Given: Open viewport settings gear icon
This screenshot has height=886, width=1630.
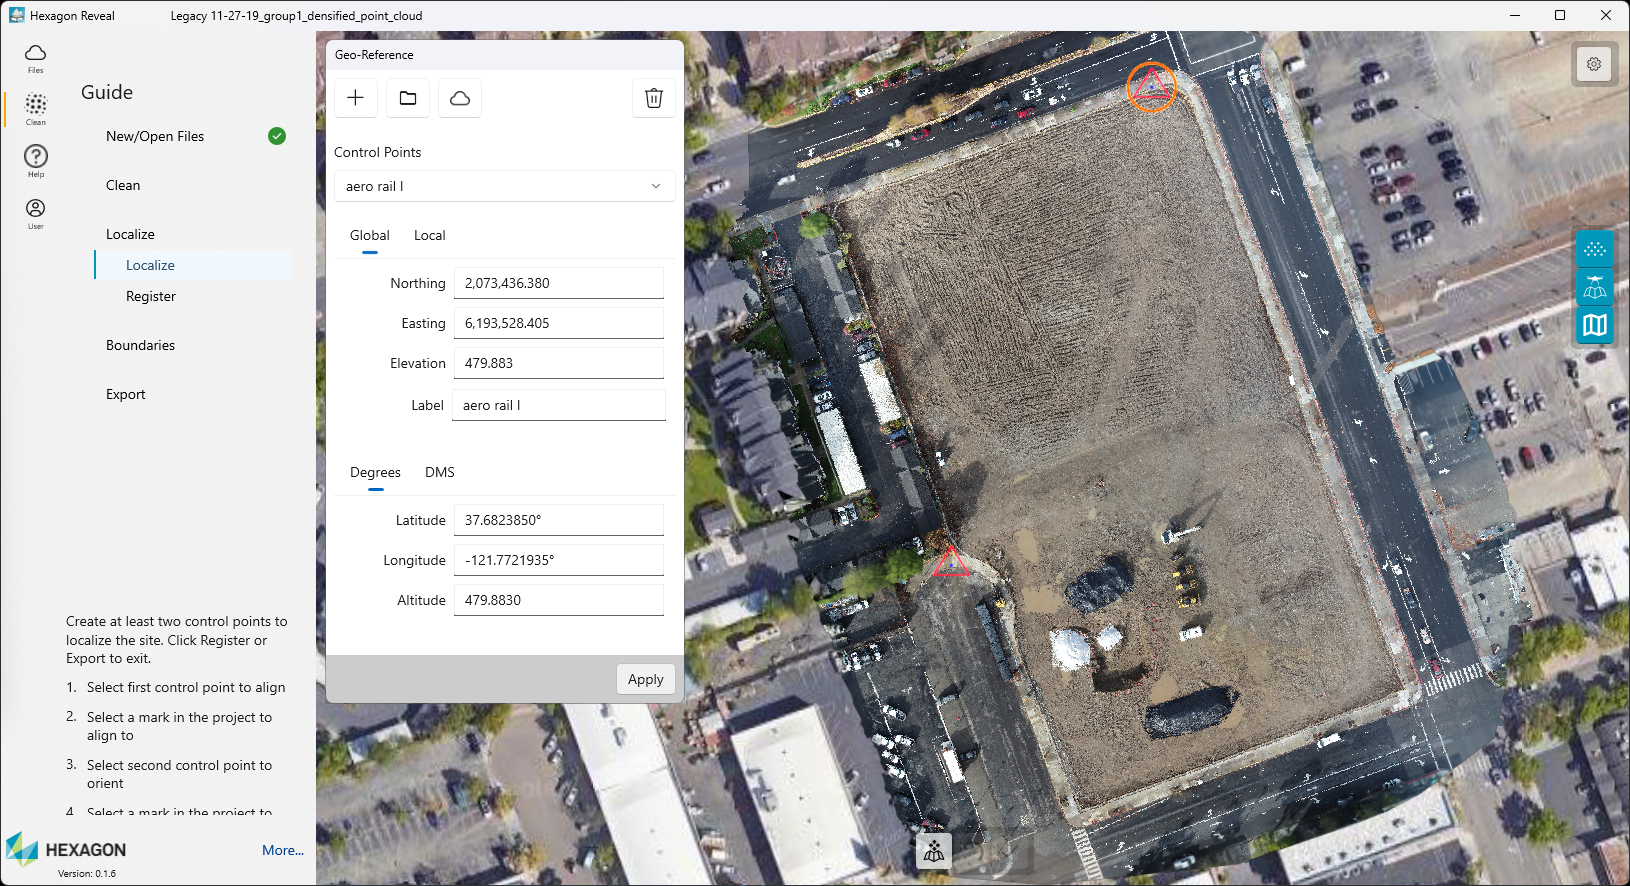Looking at the screenshot, I should tap(1594, 64).
